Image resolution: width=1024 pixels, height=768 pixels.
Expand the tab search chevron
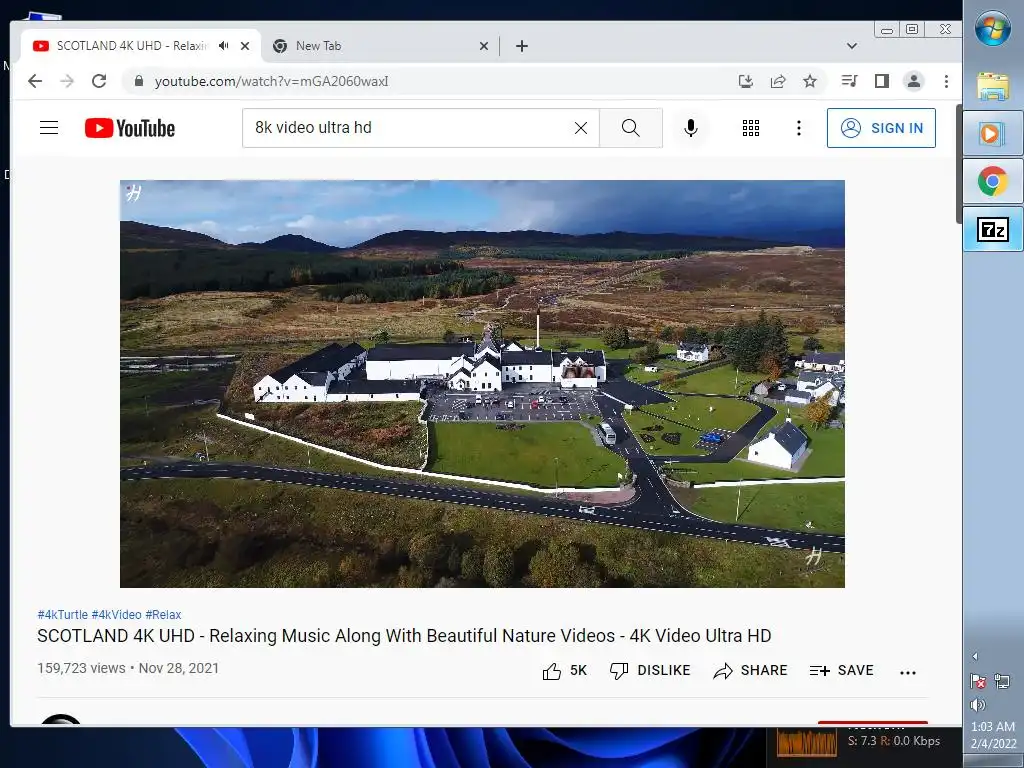pyautogui.click(x=852, y=46)
